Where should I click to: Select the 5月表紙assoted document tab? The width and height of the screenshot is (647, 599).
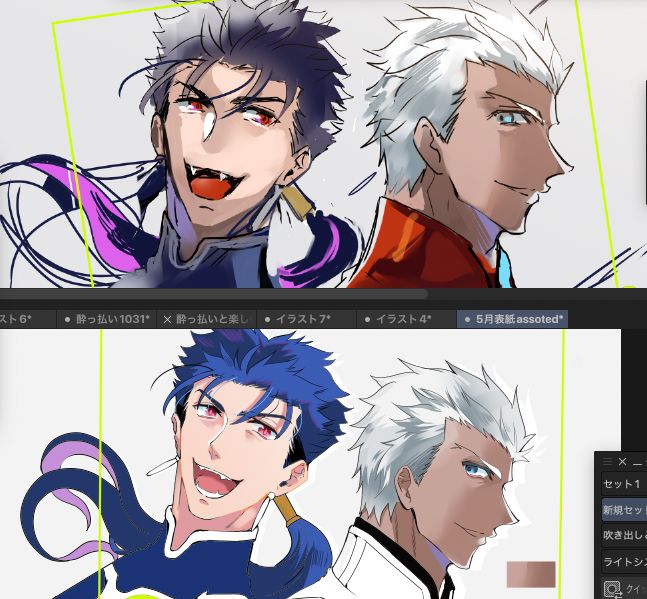pyautogui.click(x=512, y=319)
